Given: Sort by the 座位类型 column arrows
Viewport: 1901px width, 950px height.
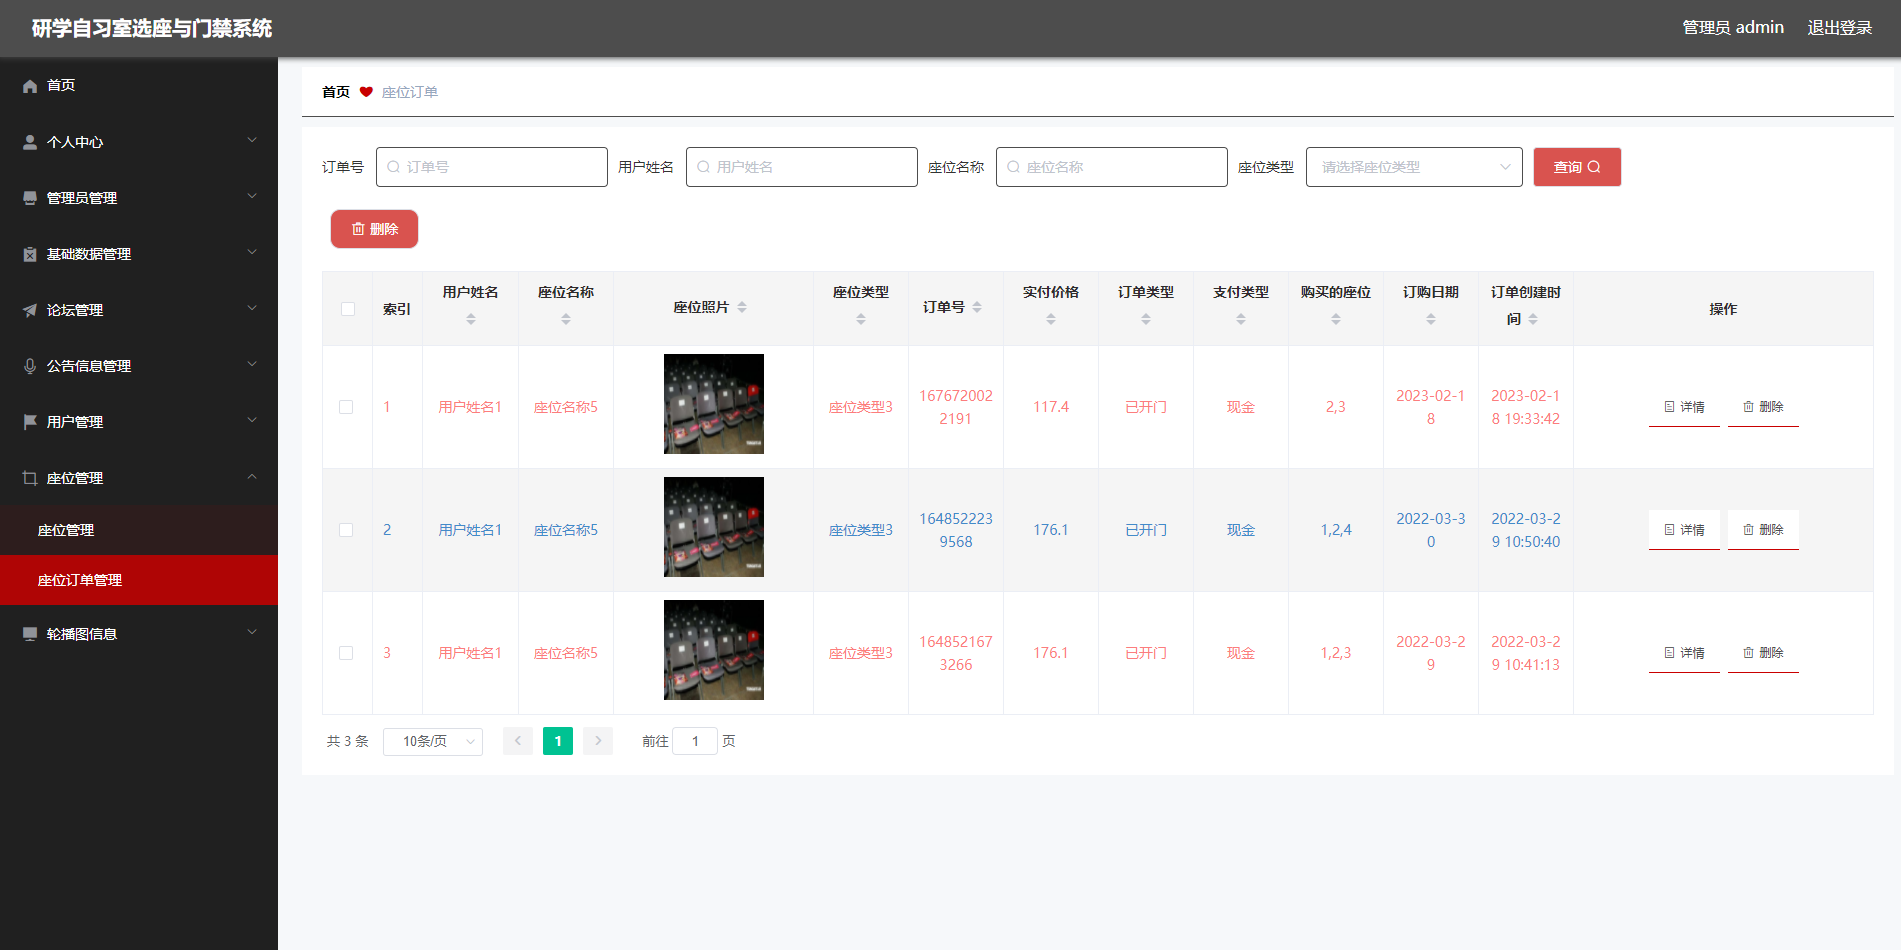Looking at the screenshot, I should pos(861,319).
